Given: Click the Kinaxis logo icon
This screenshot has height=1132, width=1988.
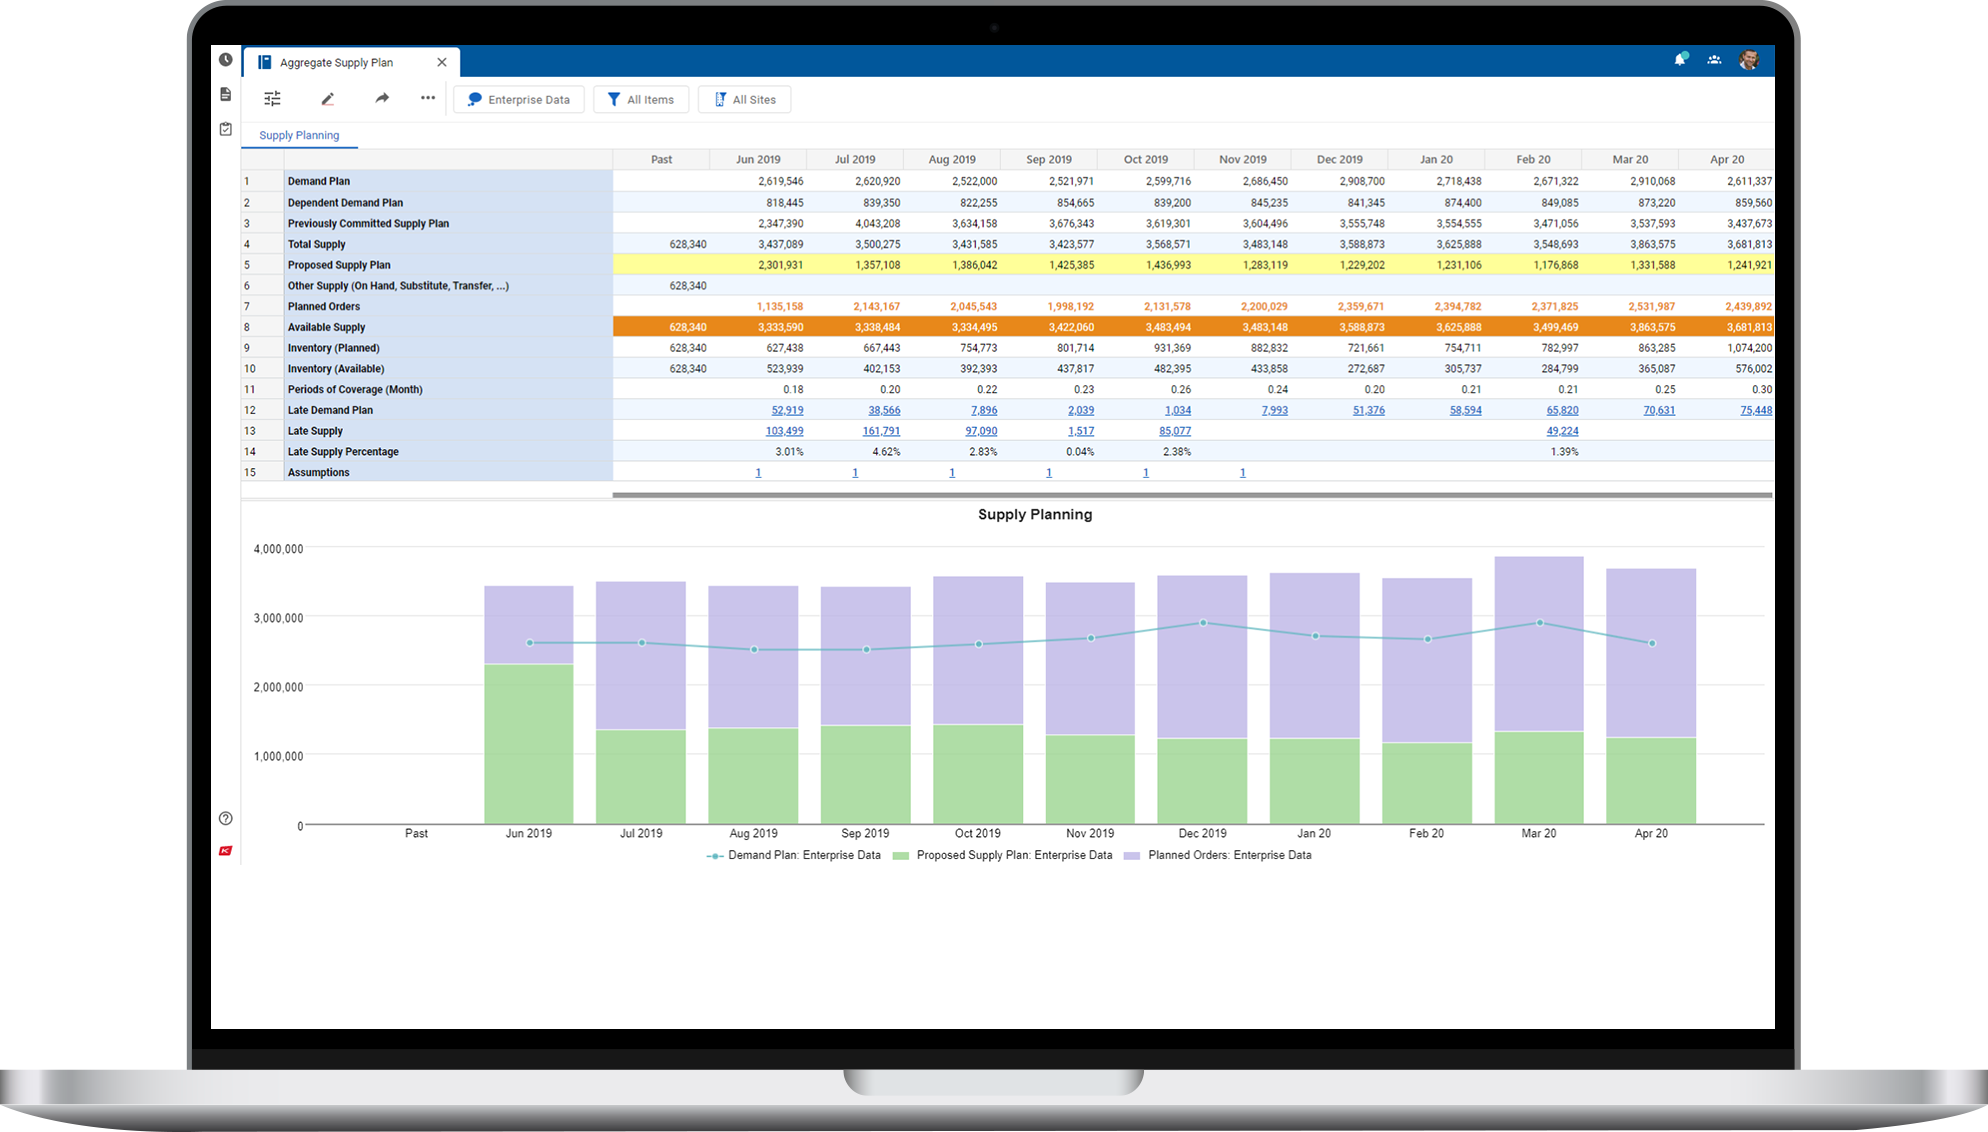Looking at the screenshot, I should (x=225, y=850).
